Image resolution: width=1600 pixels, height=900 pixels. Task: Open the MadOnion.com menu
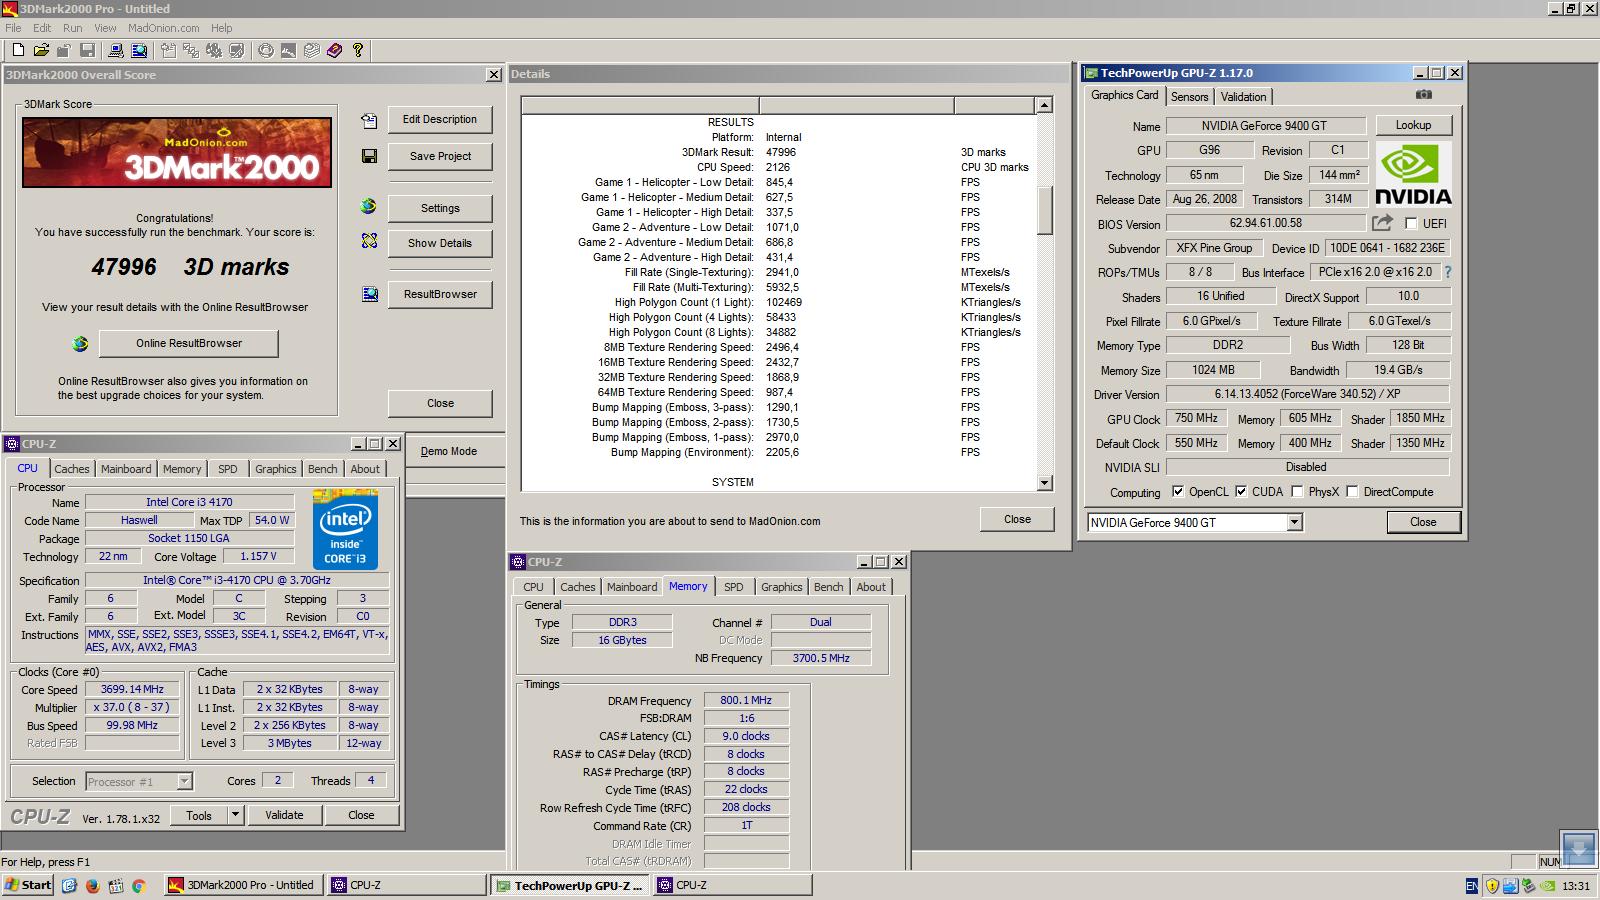(x=163, y=28)
